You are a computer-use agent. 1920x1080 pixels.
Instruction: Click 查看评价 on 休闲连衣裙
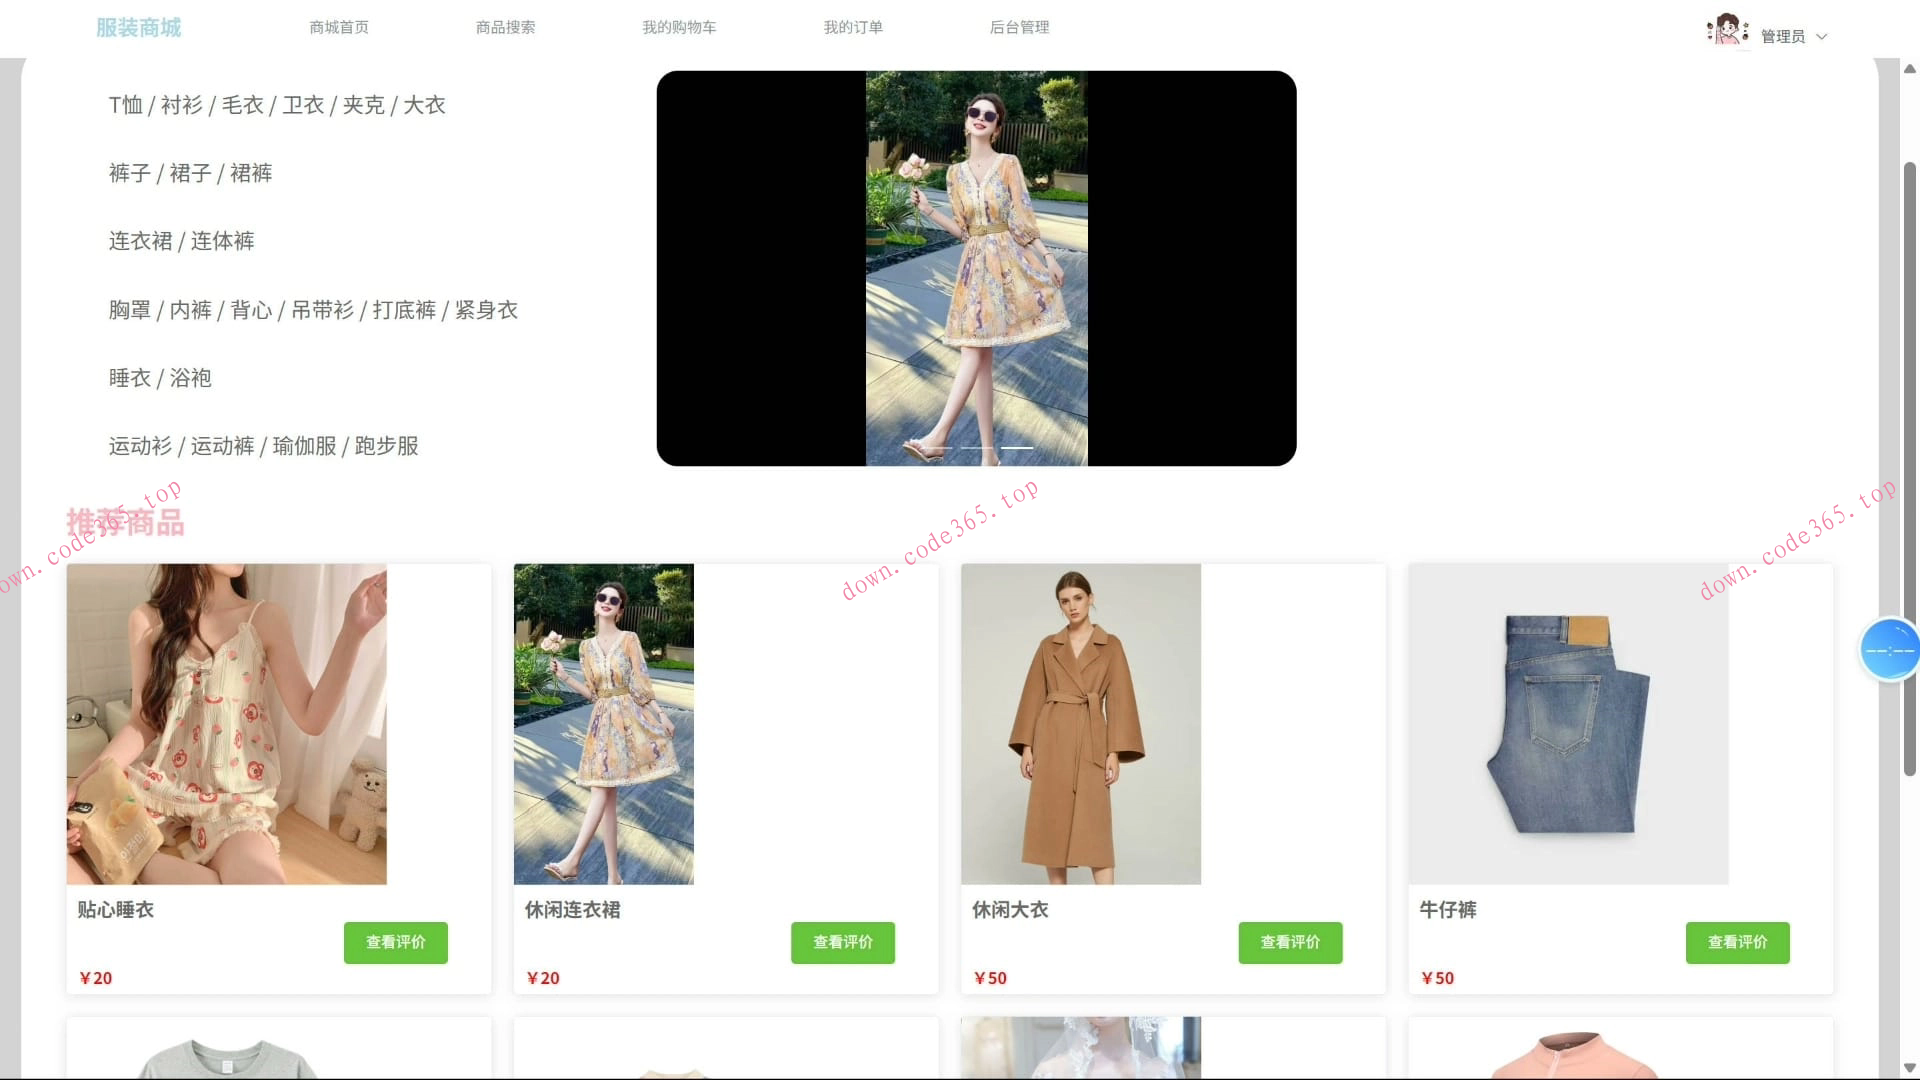point(842,942)
